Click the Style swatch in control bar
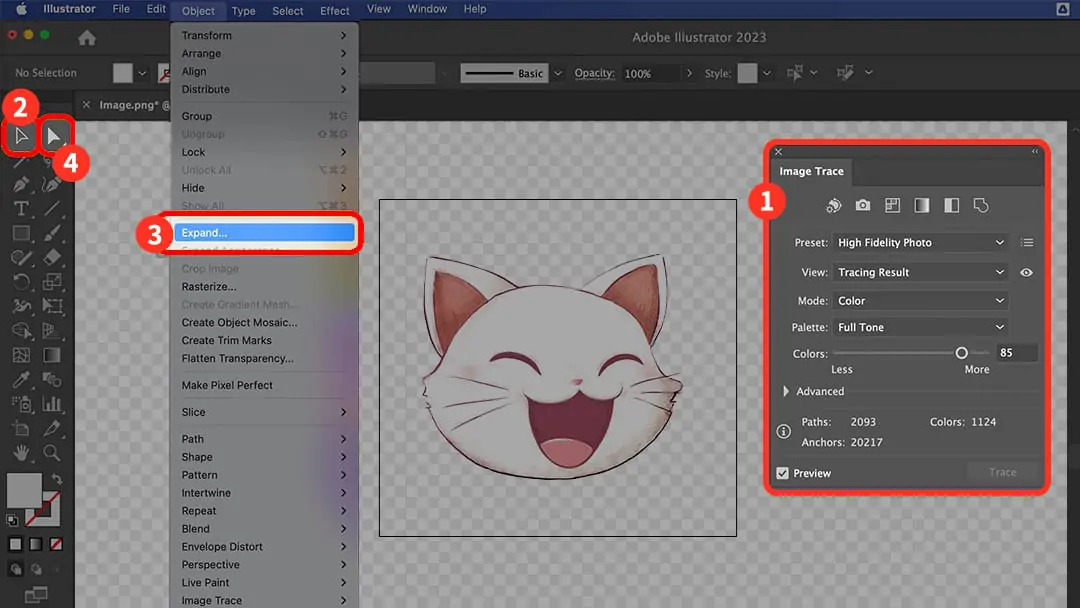 point(747,73)
